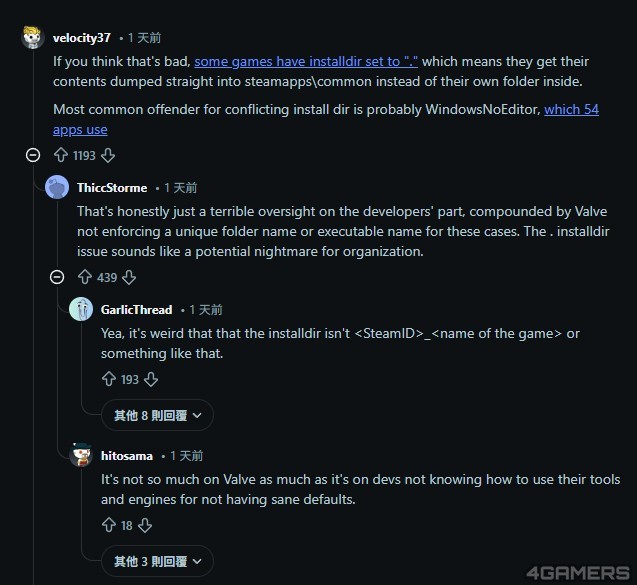Downvote velocity37's comment with 1193 votes

(x=108, y=155)
